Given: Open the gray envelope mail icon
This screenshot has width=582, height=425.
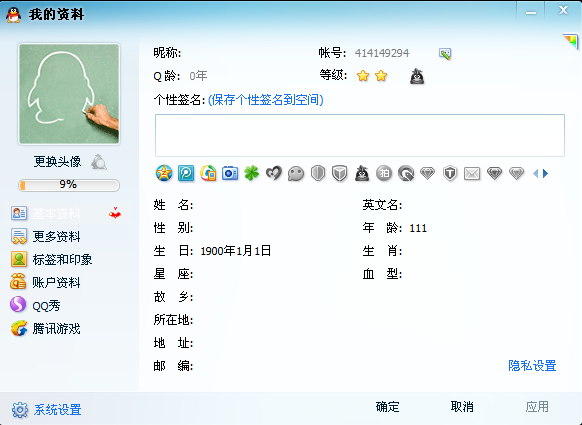Looking at the screenshot, I should tap(472, 173).
